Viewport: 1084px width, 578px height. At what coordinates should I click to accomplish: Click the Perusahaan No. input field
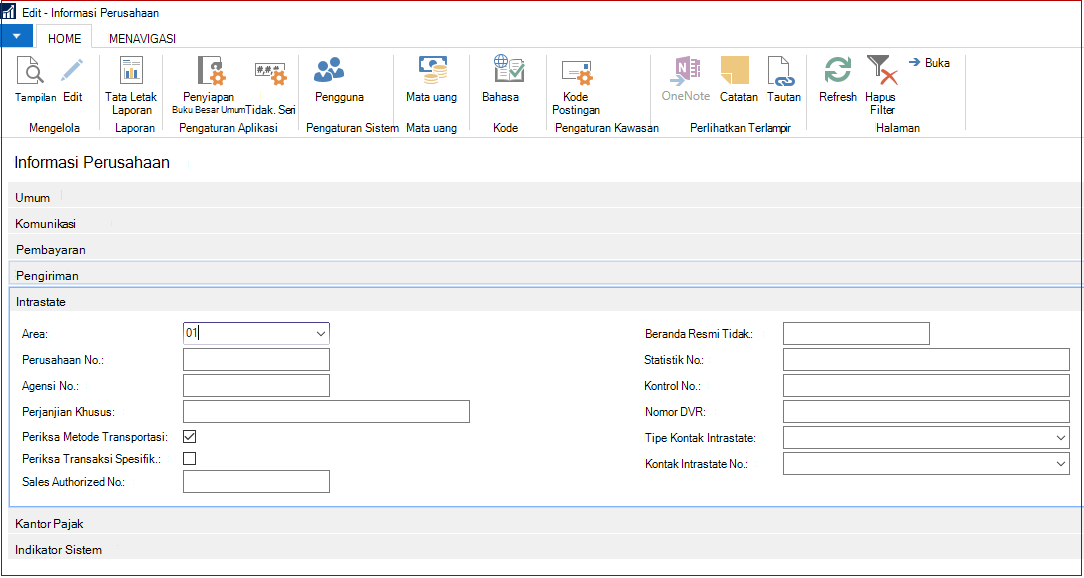256,360
